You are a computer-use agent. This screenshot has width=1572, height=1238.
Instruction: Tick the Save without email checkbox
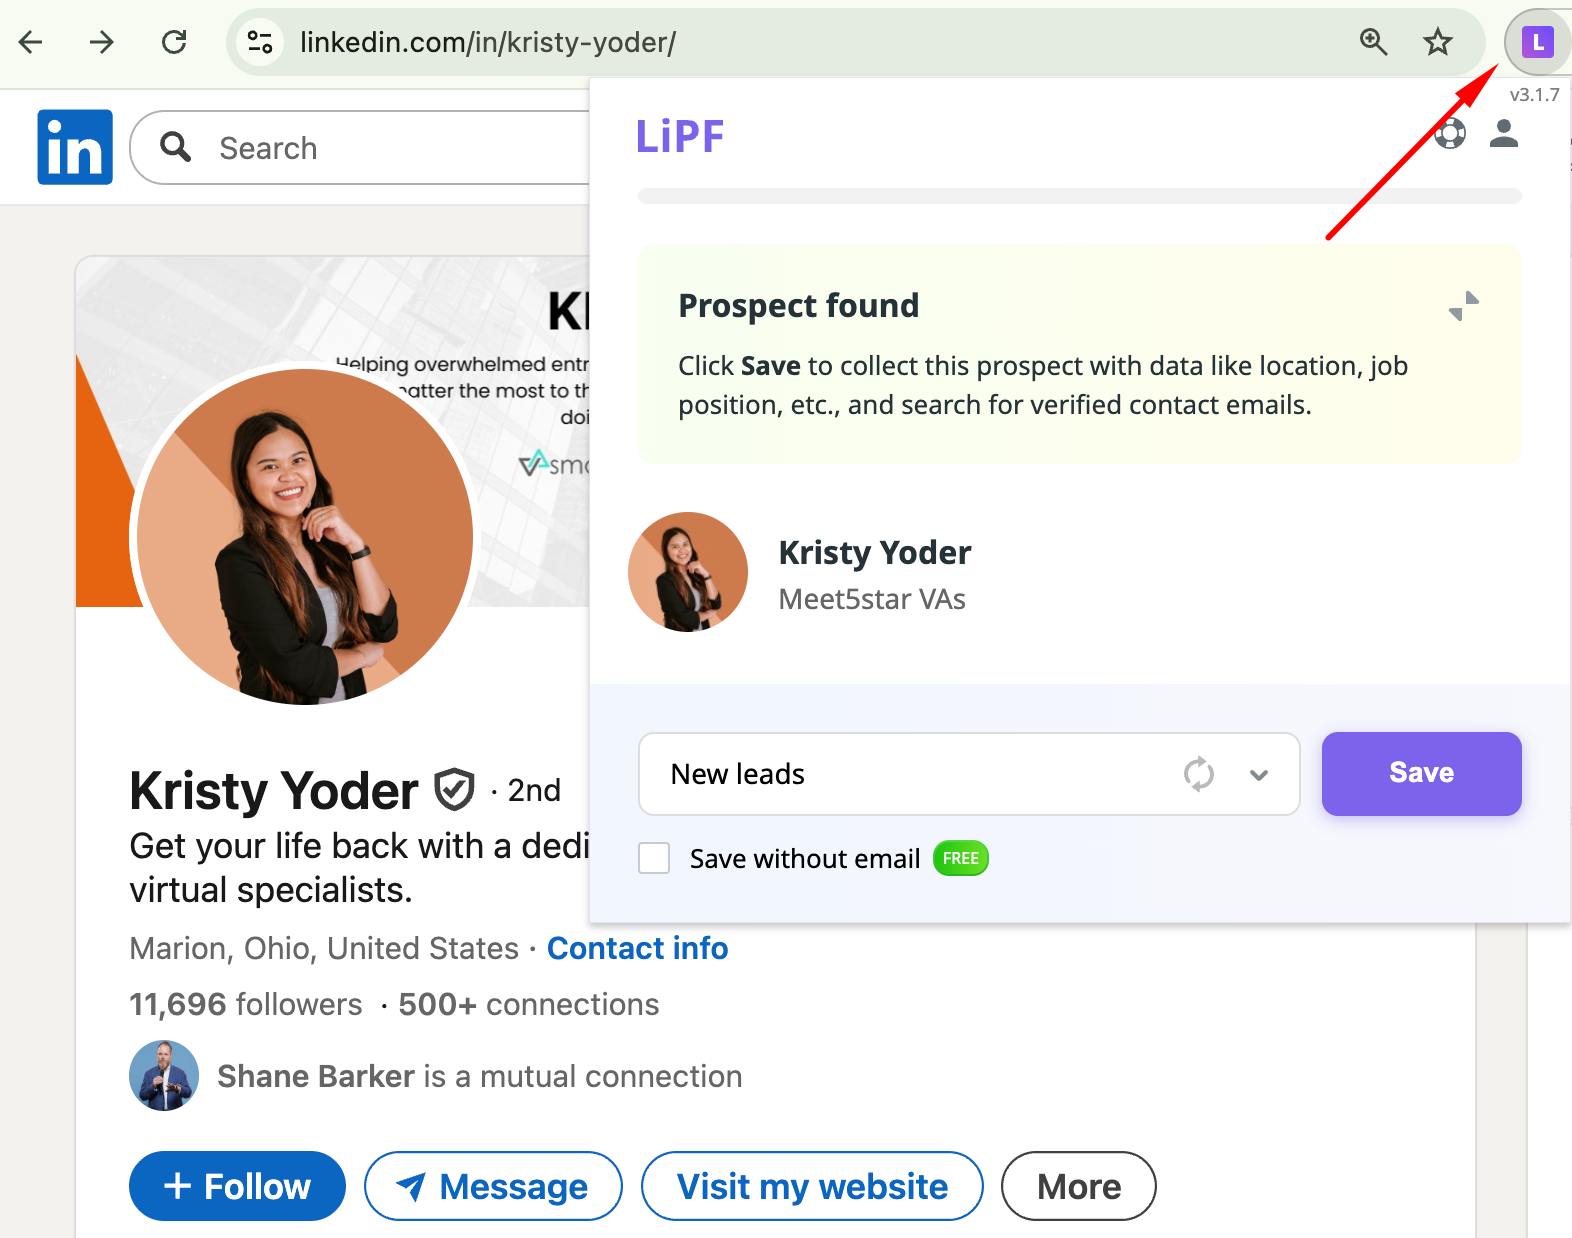tap(654, 858)
